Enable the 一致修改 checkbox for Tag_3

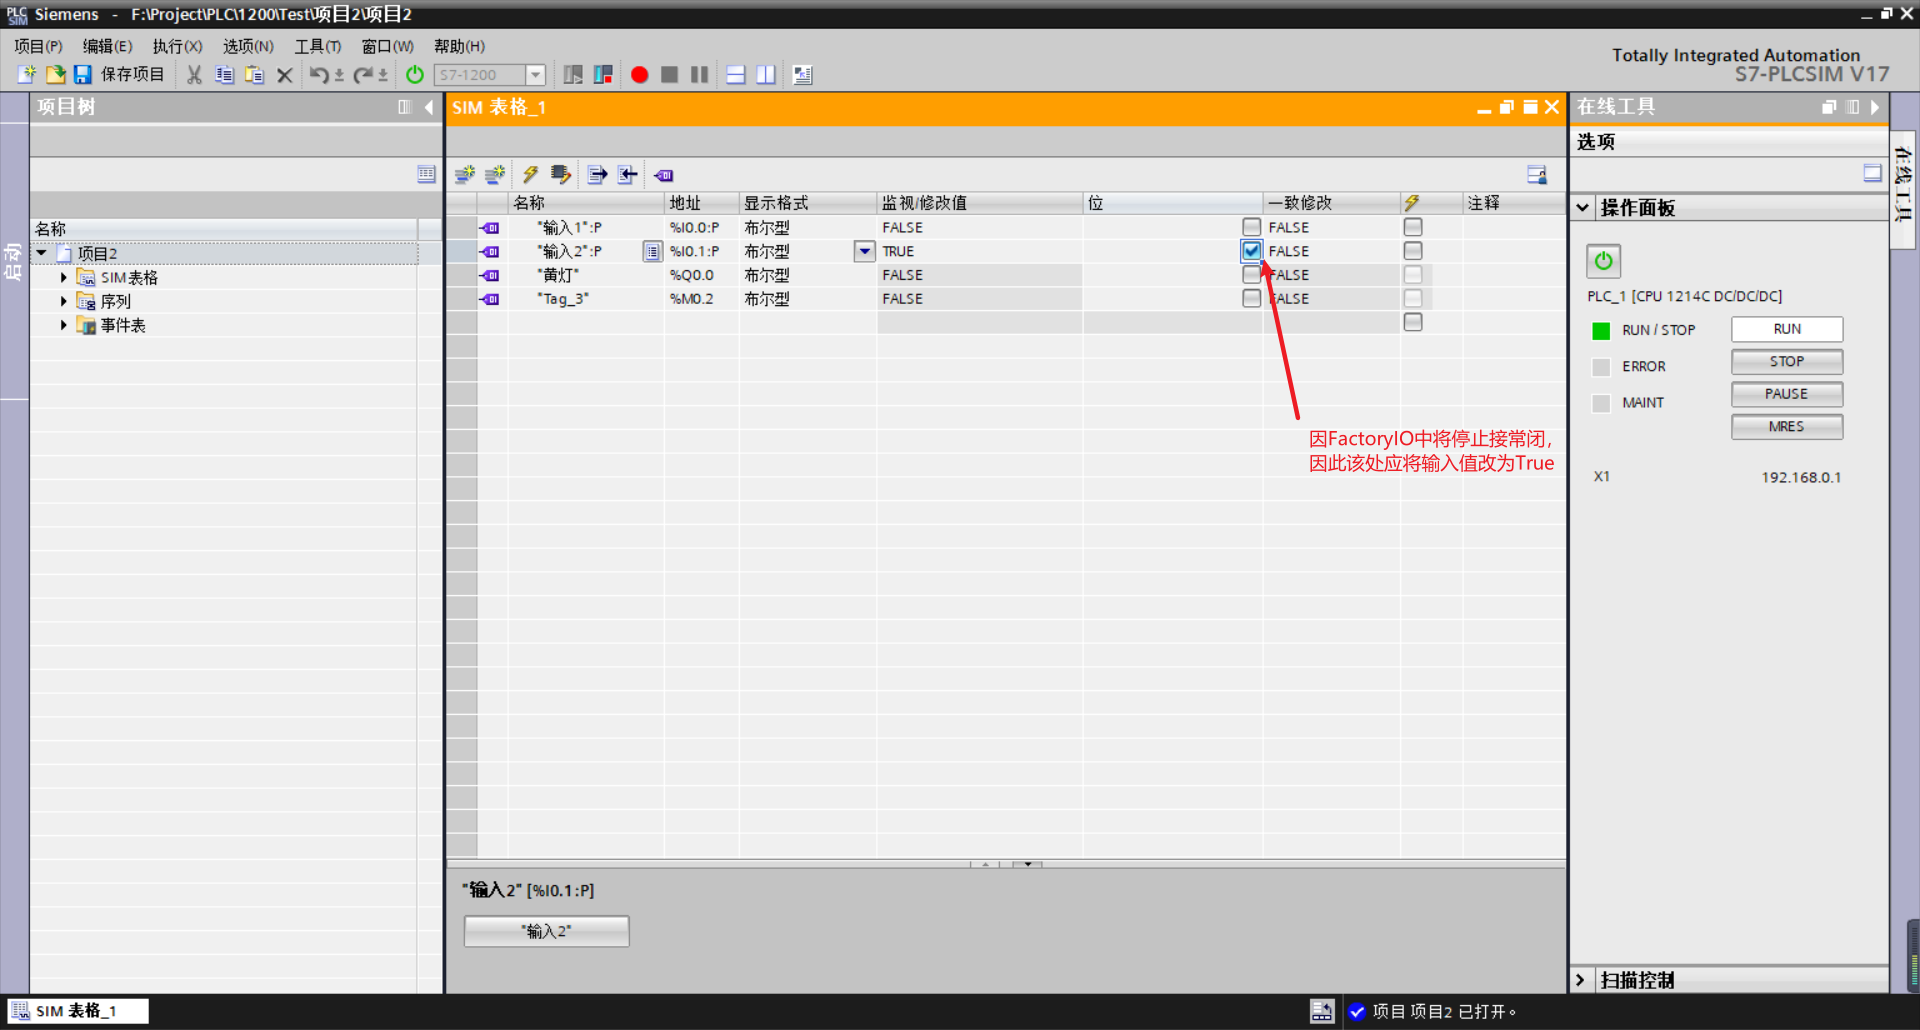1413,298
